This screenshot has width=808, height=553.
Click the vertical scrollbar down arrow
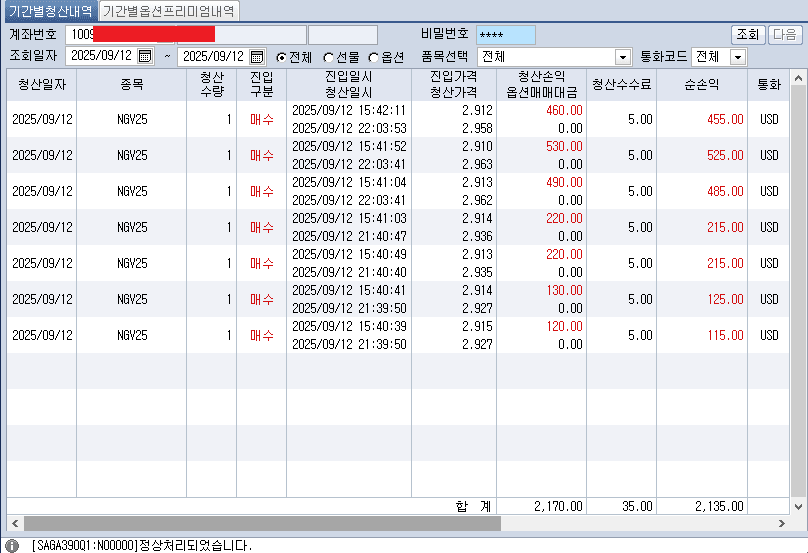pos(798,507)
